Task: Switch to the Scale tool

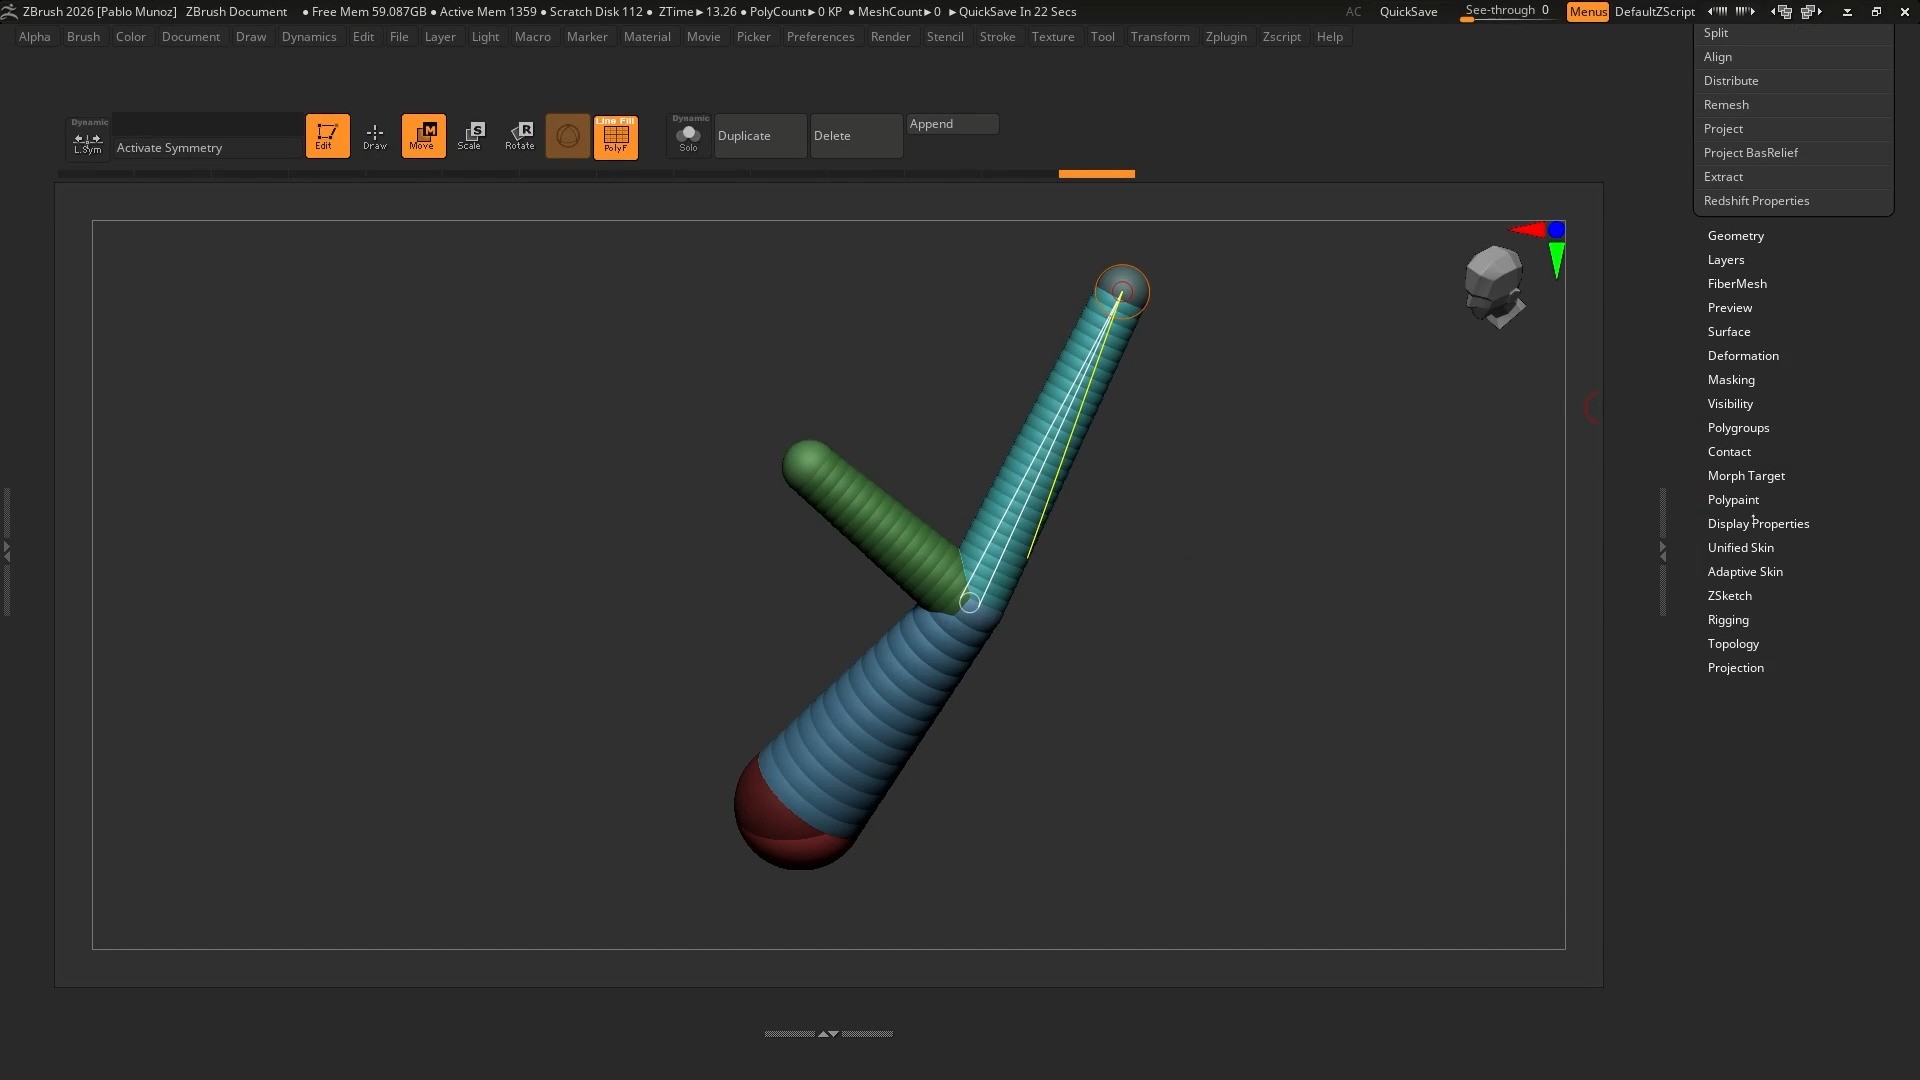Action: coord(470,136)
